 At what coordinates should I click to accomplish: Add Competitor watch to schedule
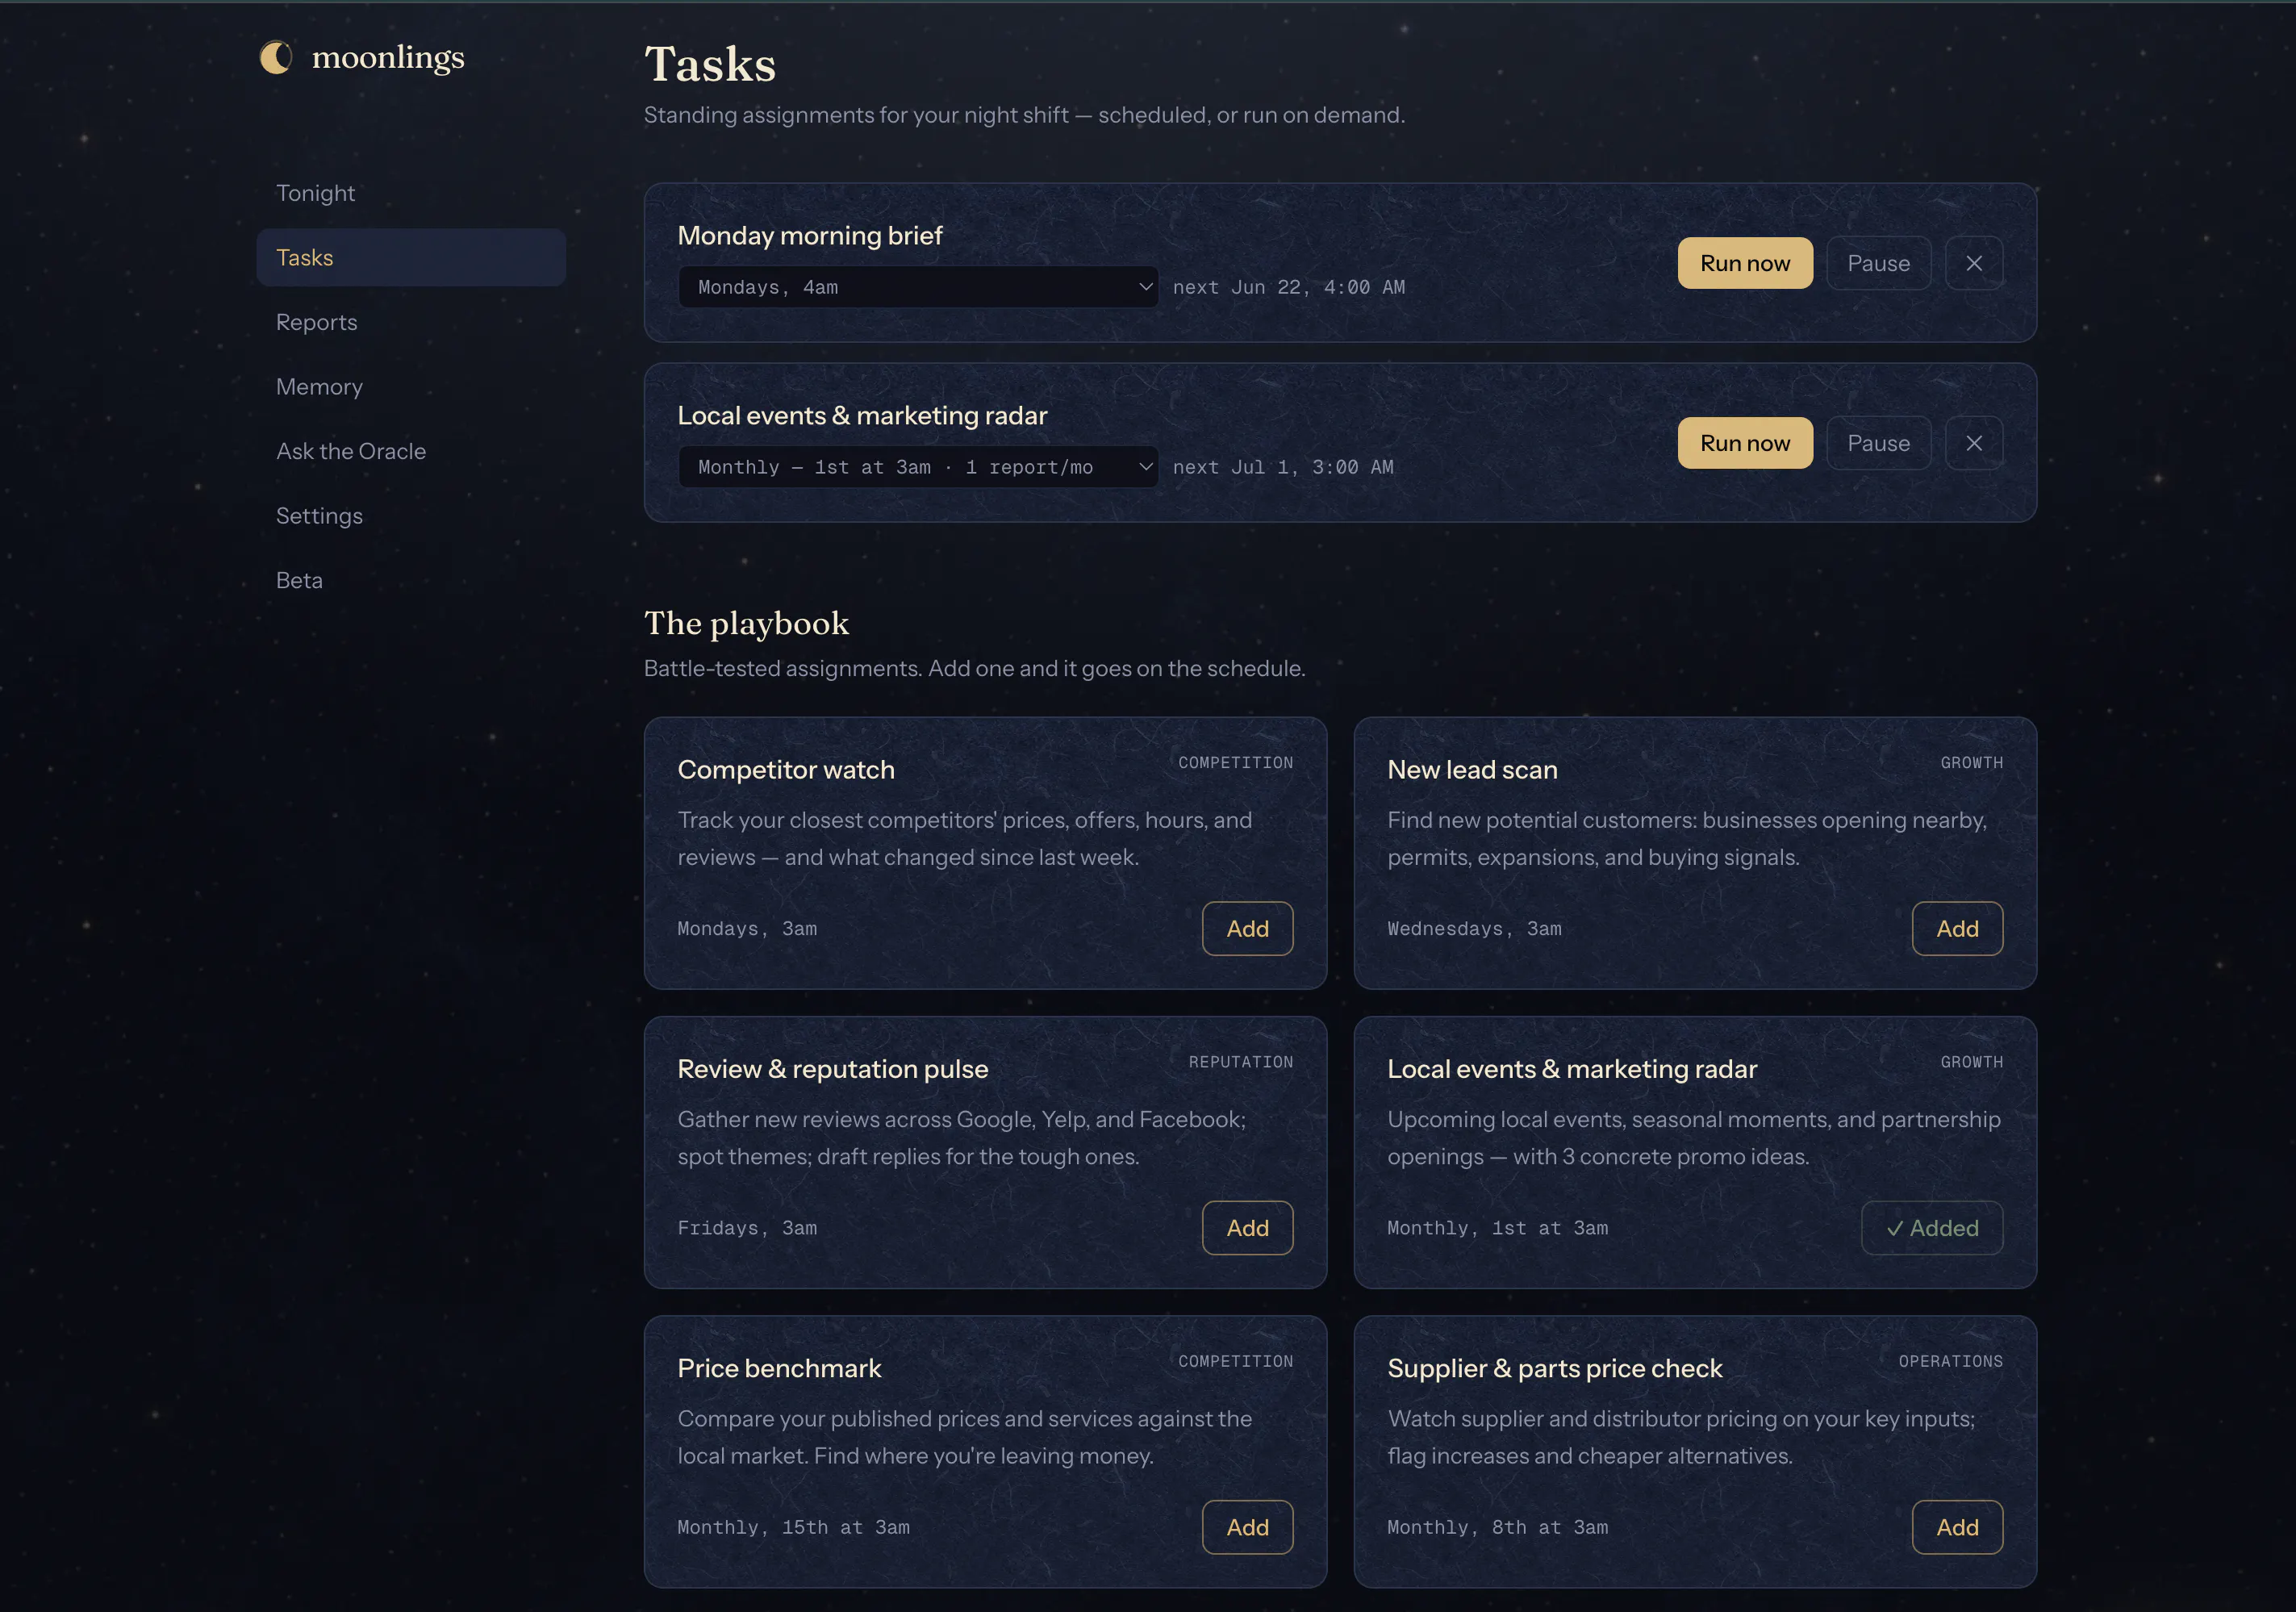(1247, 929)
